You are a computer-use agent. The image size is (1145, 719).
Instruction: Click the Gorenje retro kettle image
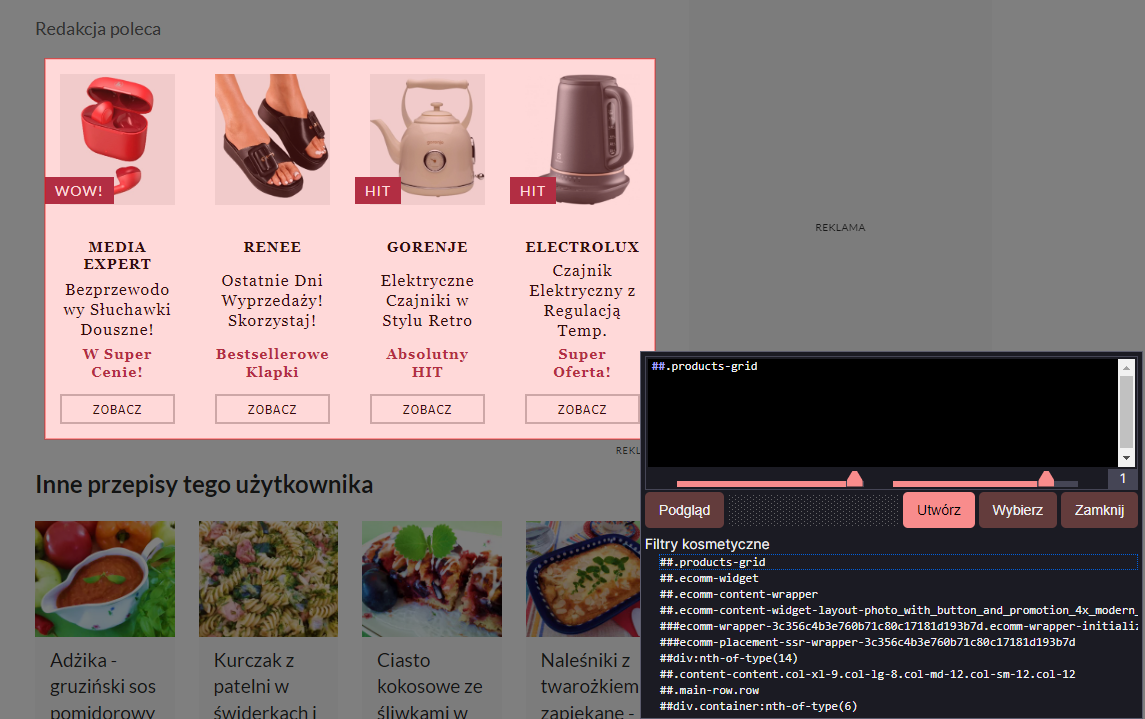coord(427,139)
